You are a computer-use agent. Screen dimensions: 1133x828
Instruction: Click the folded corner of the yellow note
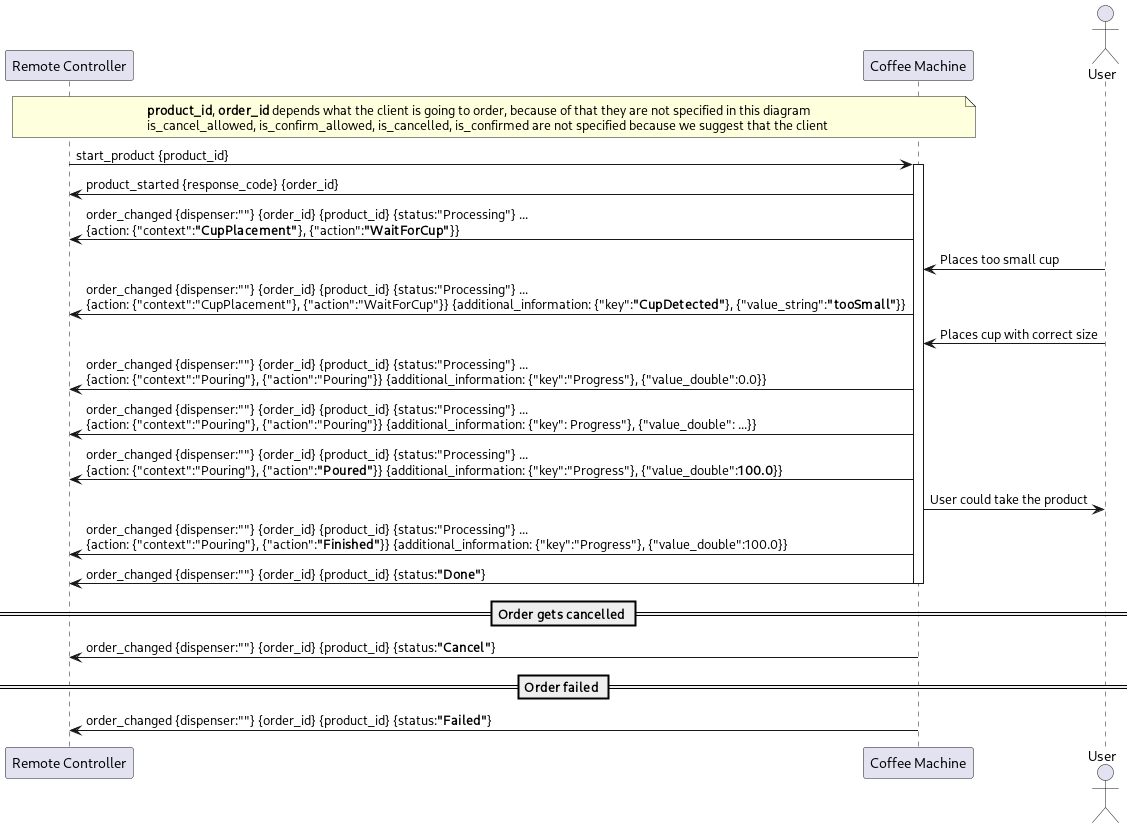[x=968, y=100]
